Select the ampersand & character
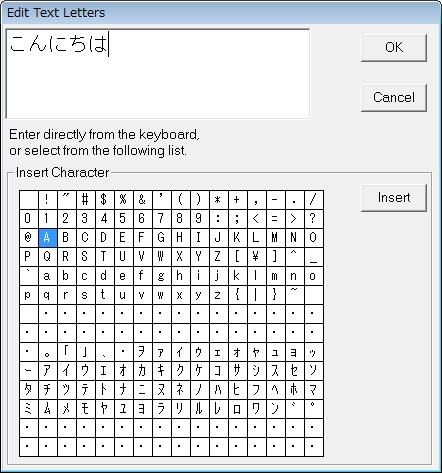Viewport: 442px width, 473px height. pos(143,200)
